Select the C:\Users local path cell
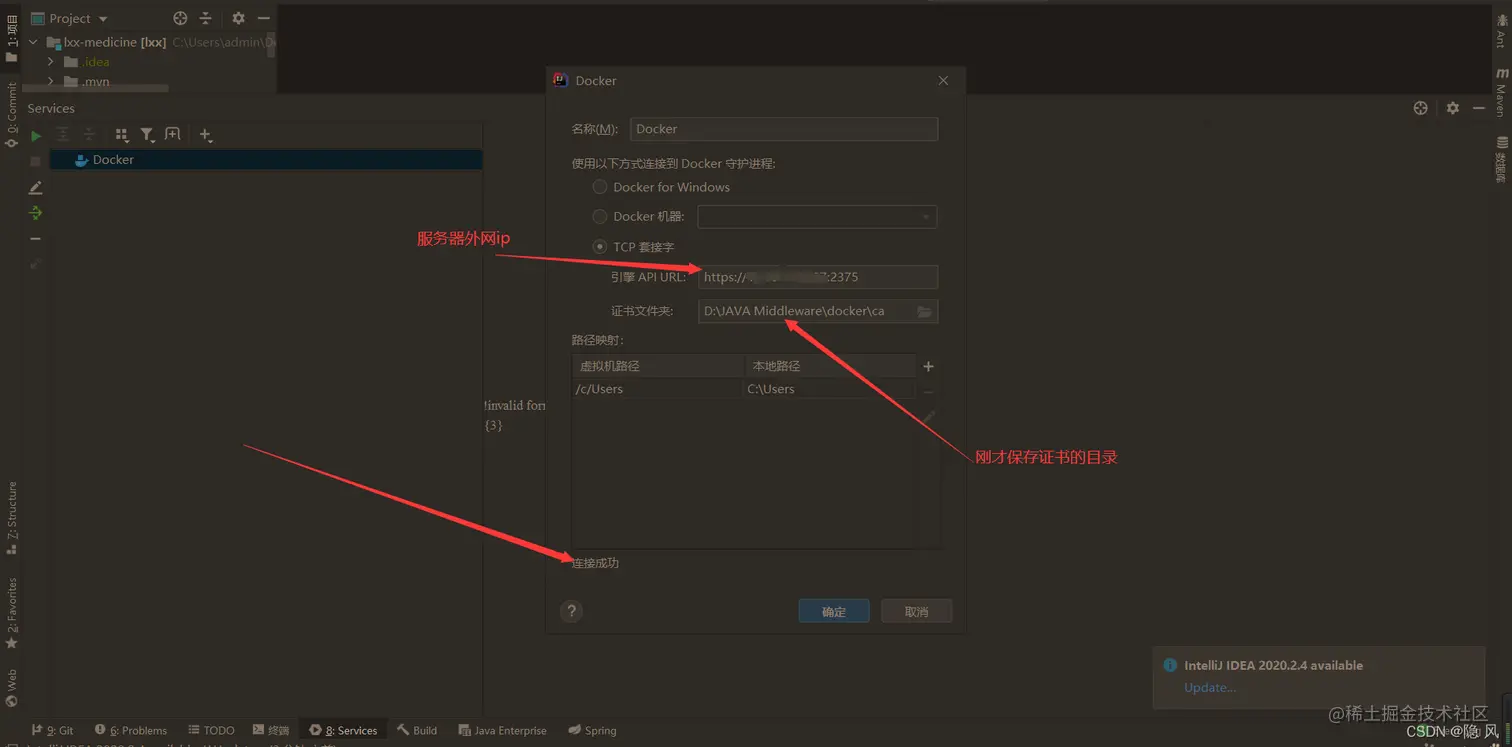Screen dimensions: 1512x747 (x=829, y=389)
